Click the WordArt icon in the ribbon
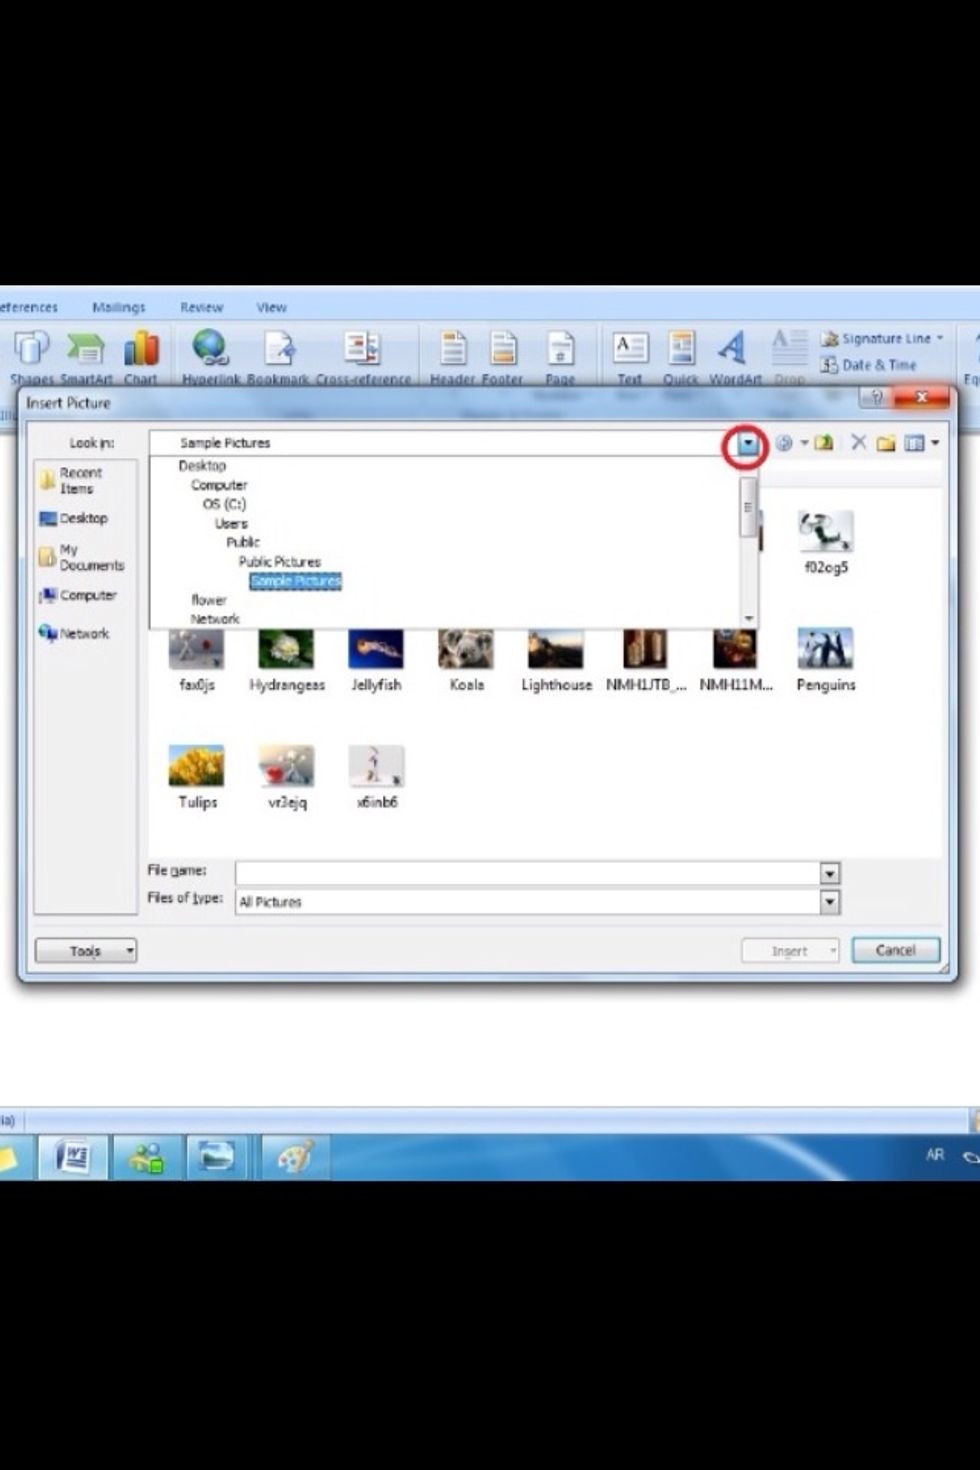This screenshot has width=980, height=1470. 732,349
